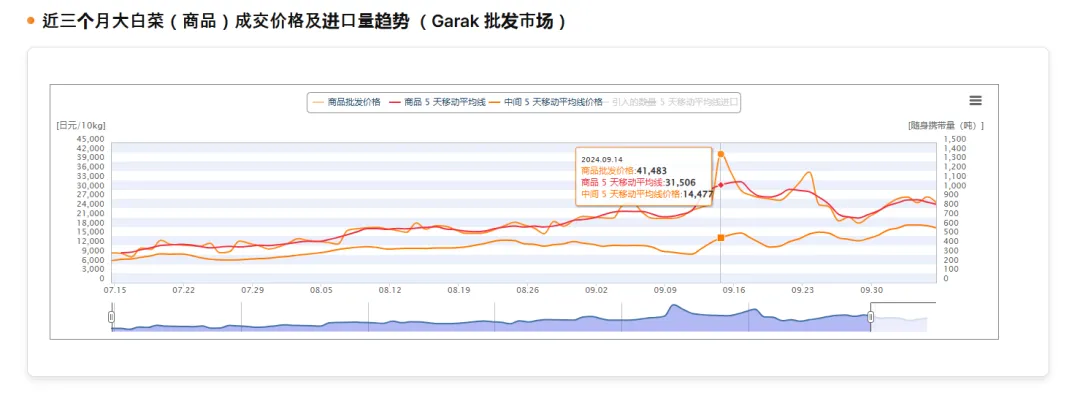Click the 45,000 left axis value
This screenshot has height=401, width=1080.
tap(90, 138)
